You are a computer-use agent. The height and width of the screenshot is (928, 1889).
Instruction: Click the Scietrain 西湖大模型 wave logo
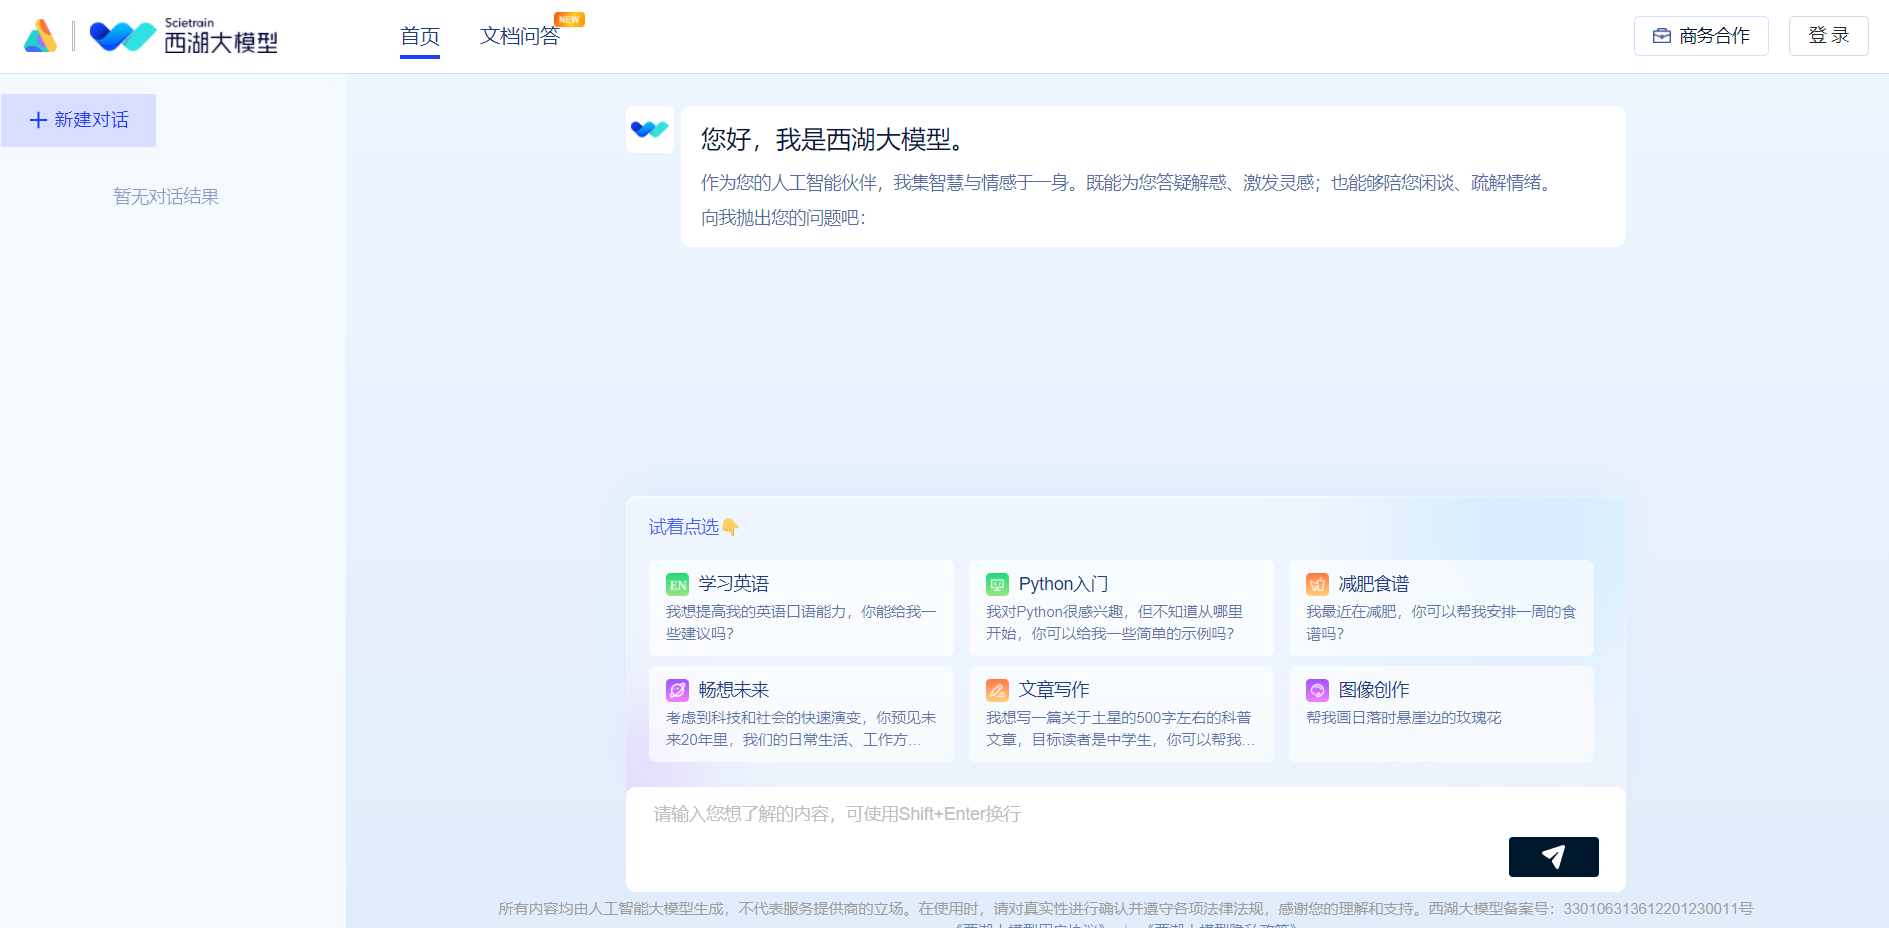pyautogui.click(x=184, y=36)
